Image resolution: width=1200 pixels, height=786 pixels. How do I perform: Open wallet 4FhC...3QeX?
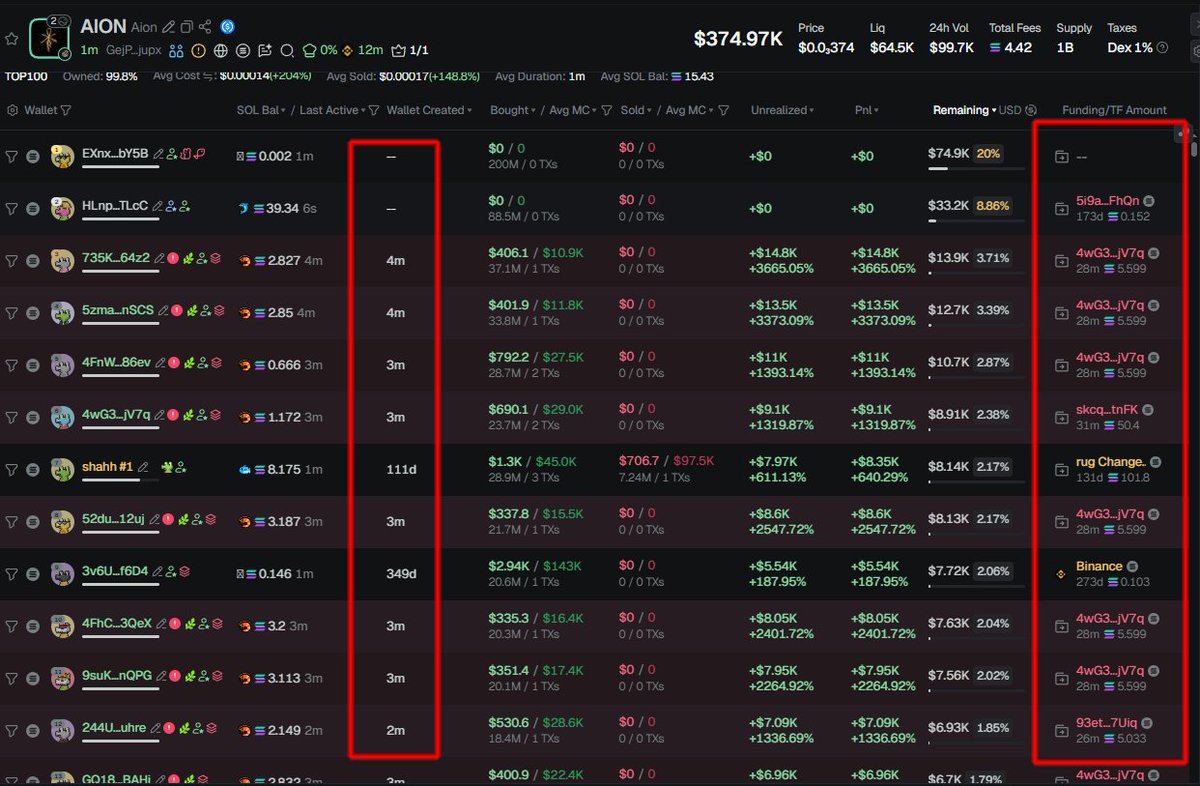point(117,623)
